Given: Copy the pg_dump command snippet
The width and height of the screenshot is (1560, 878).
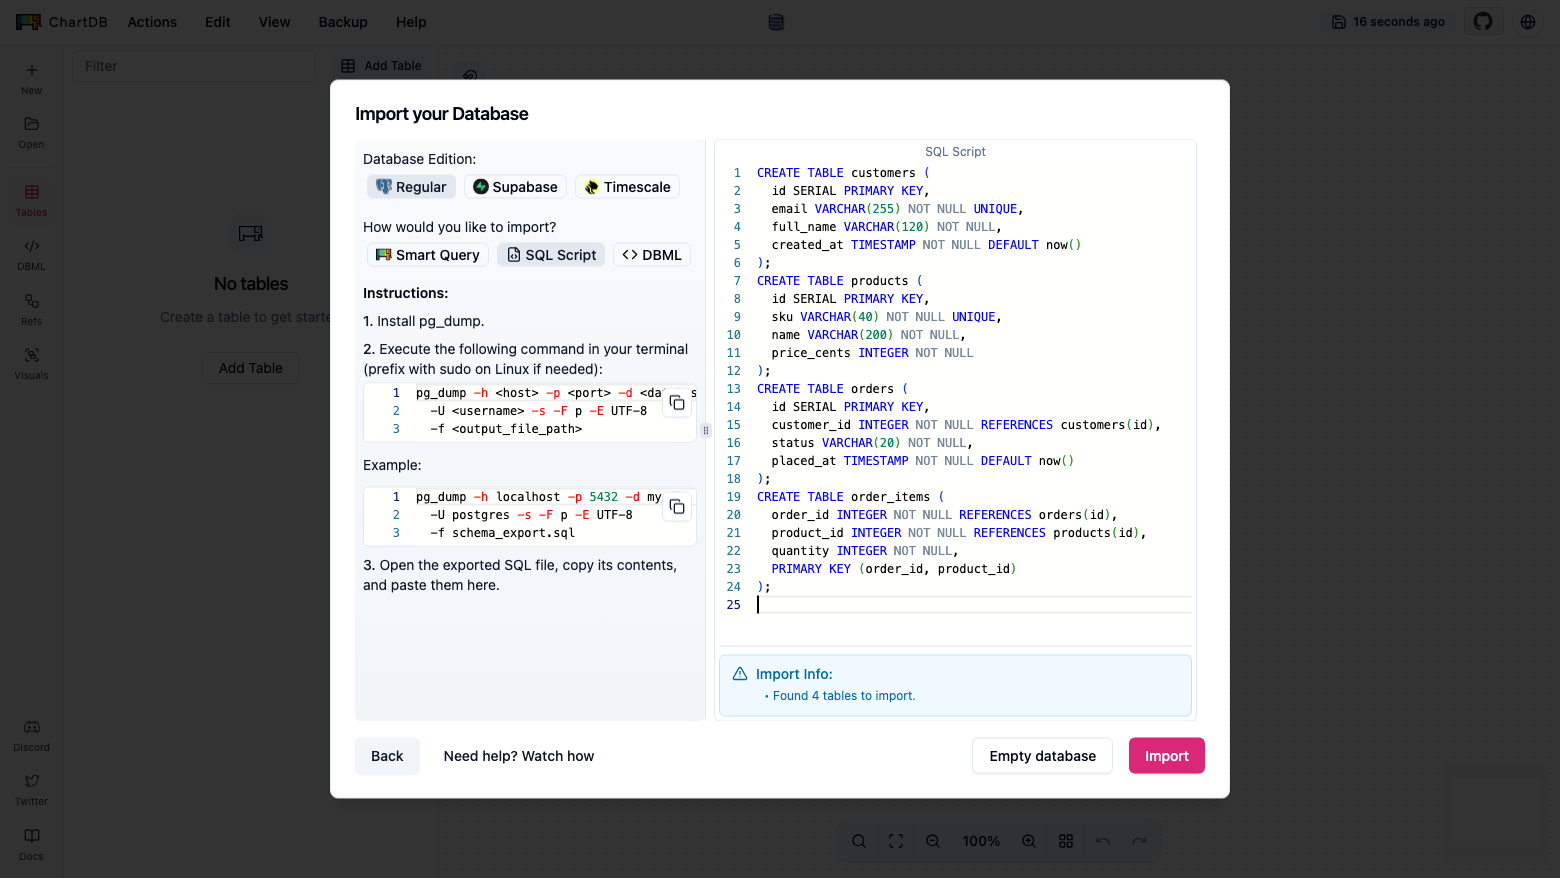Looking at the screenshot, I should [x=677, y=403].
